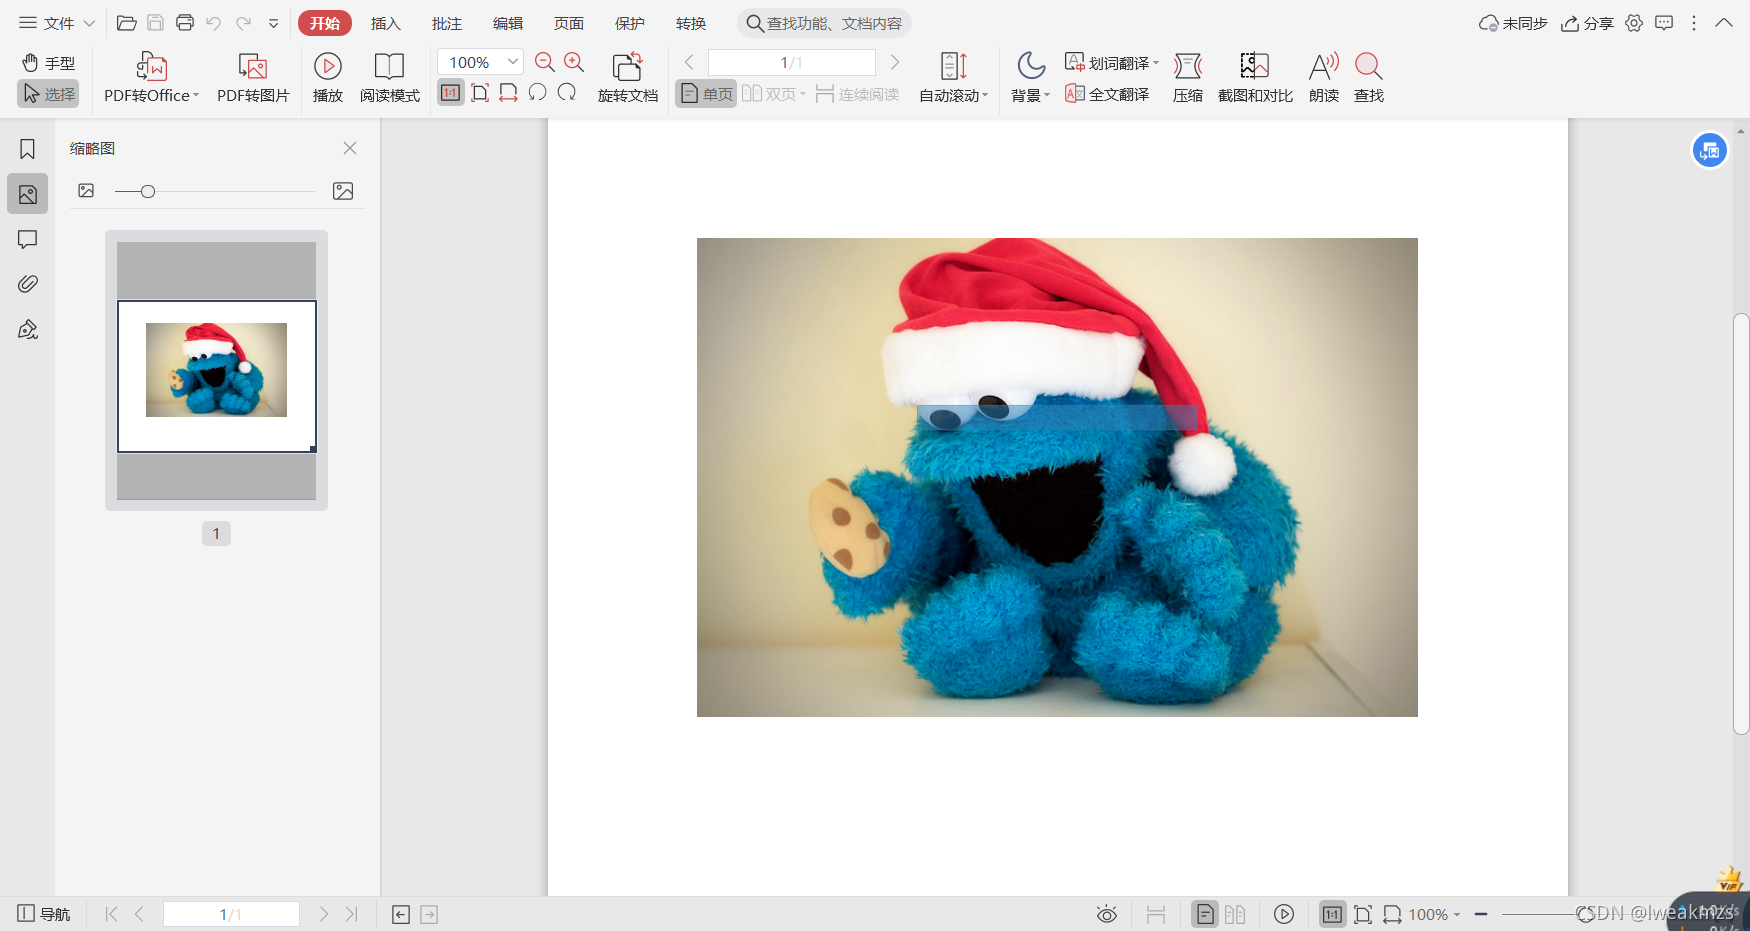The height and width of the screenshot is (931, 1750).
Task: Close the 缩略图 panel
Action: (x=350, y=148)
